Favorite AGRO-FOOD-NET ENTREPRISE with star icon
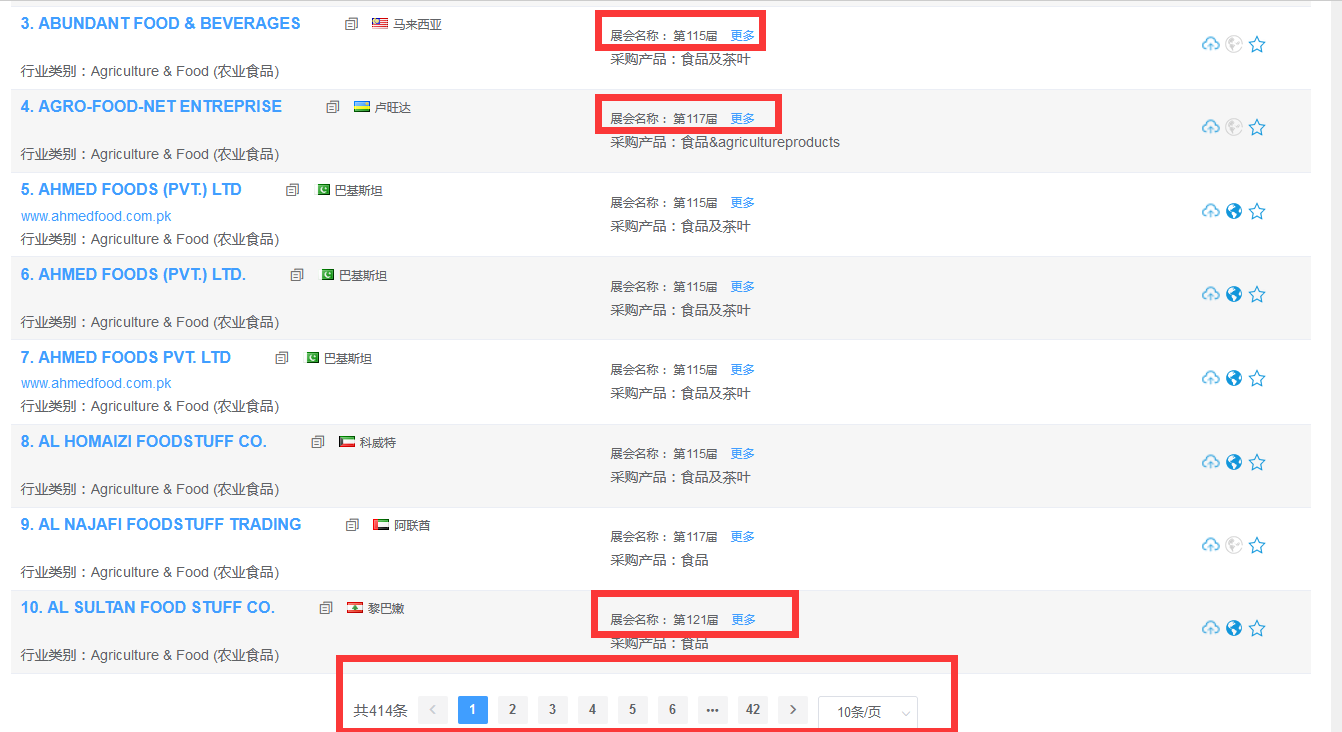 click(x=1257, y=127)
